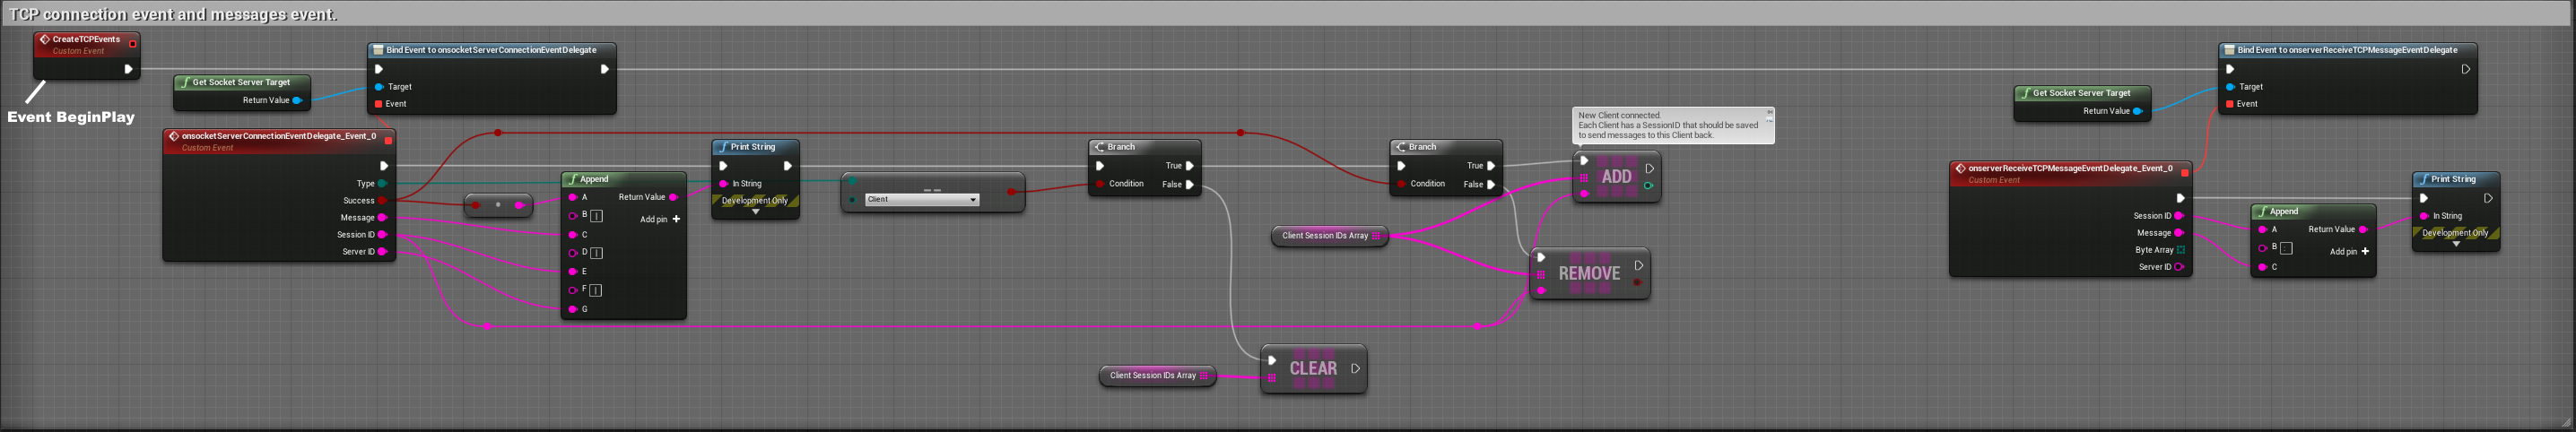Click the Success output pin
Viewport: 2576px width, 432px height.
click(x=382, y=201)
